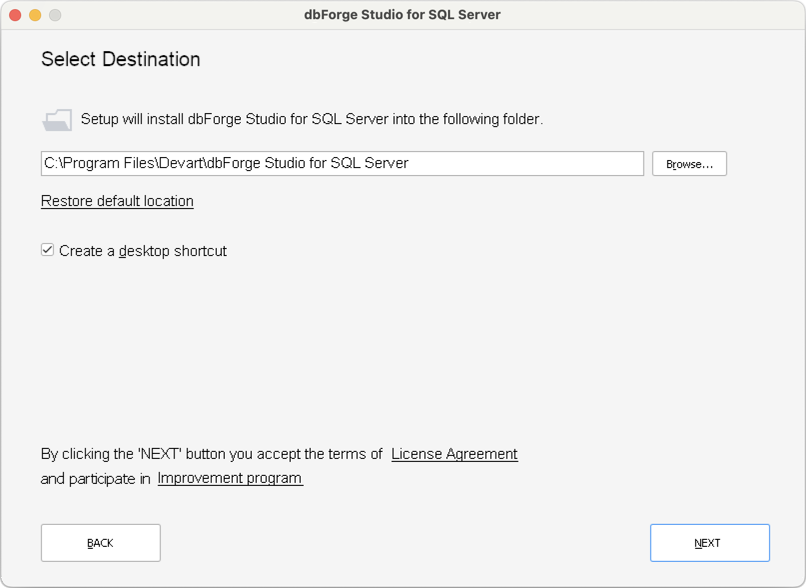Click the gray zoom window button
Viewport: 806px width, 588px height.
point(55,15)
